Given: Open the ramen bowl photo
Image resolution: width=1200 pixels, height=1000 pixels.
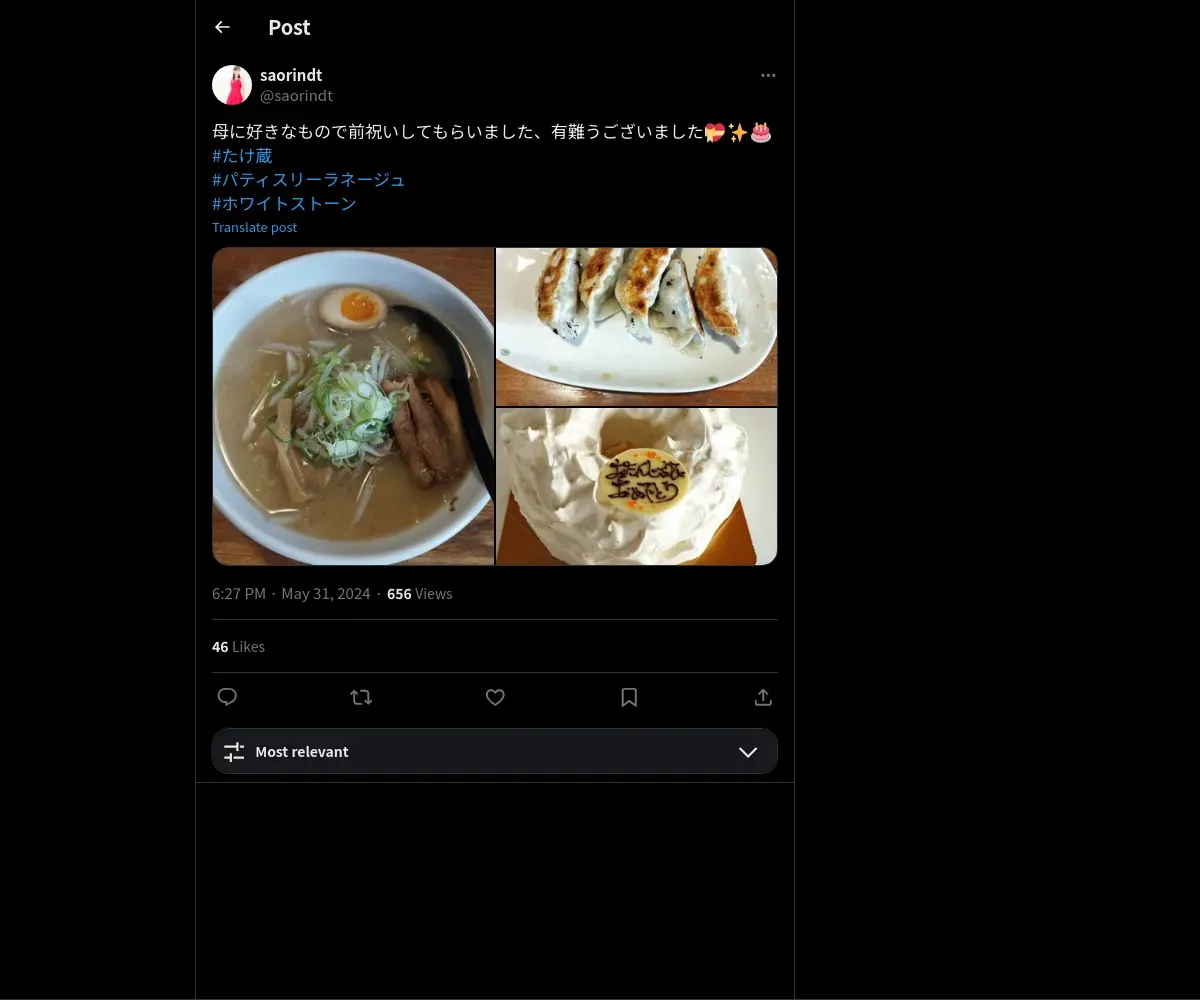Looking at the screenshot, I should (353, 406).
